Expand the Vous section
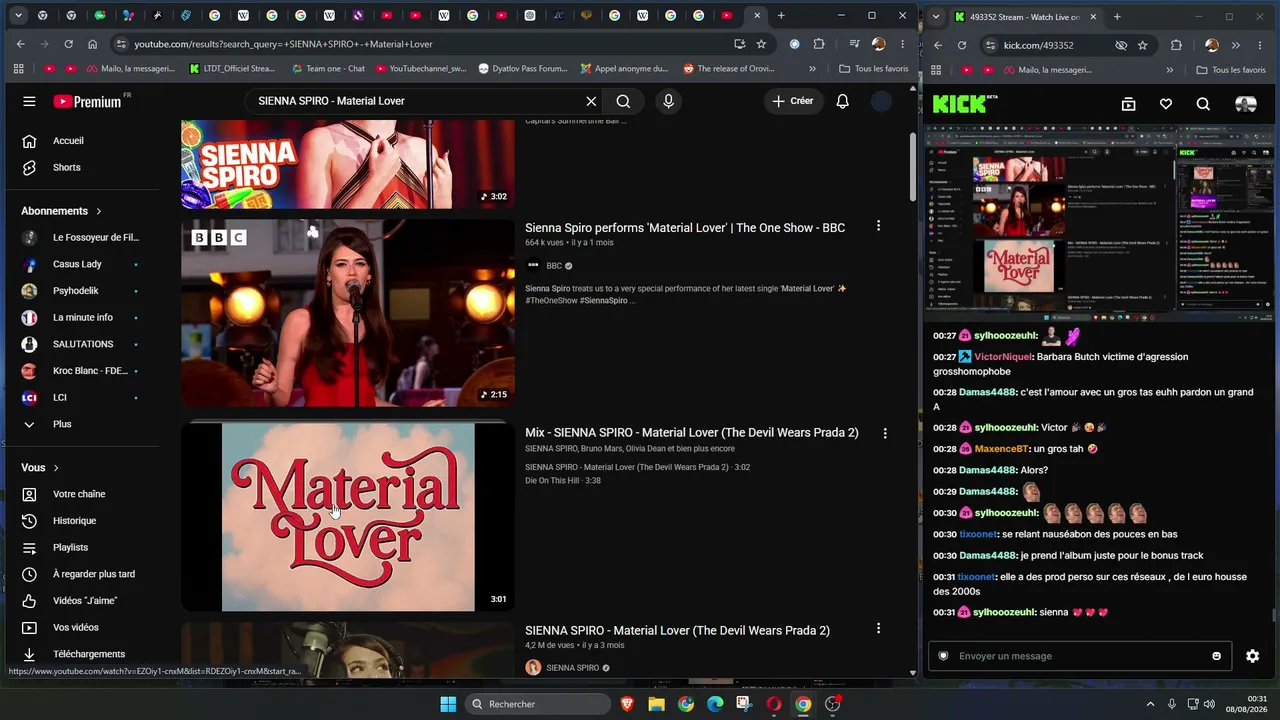Viewport: 1280px width, 720px height. (40, 467)
